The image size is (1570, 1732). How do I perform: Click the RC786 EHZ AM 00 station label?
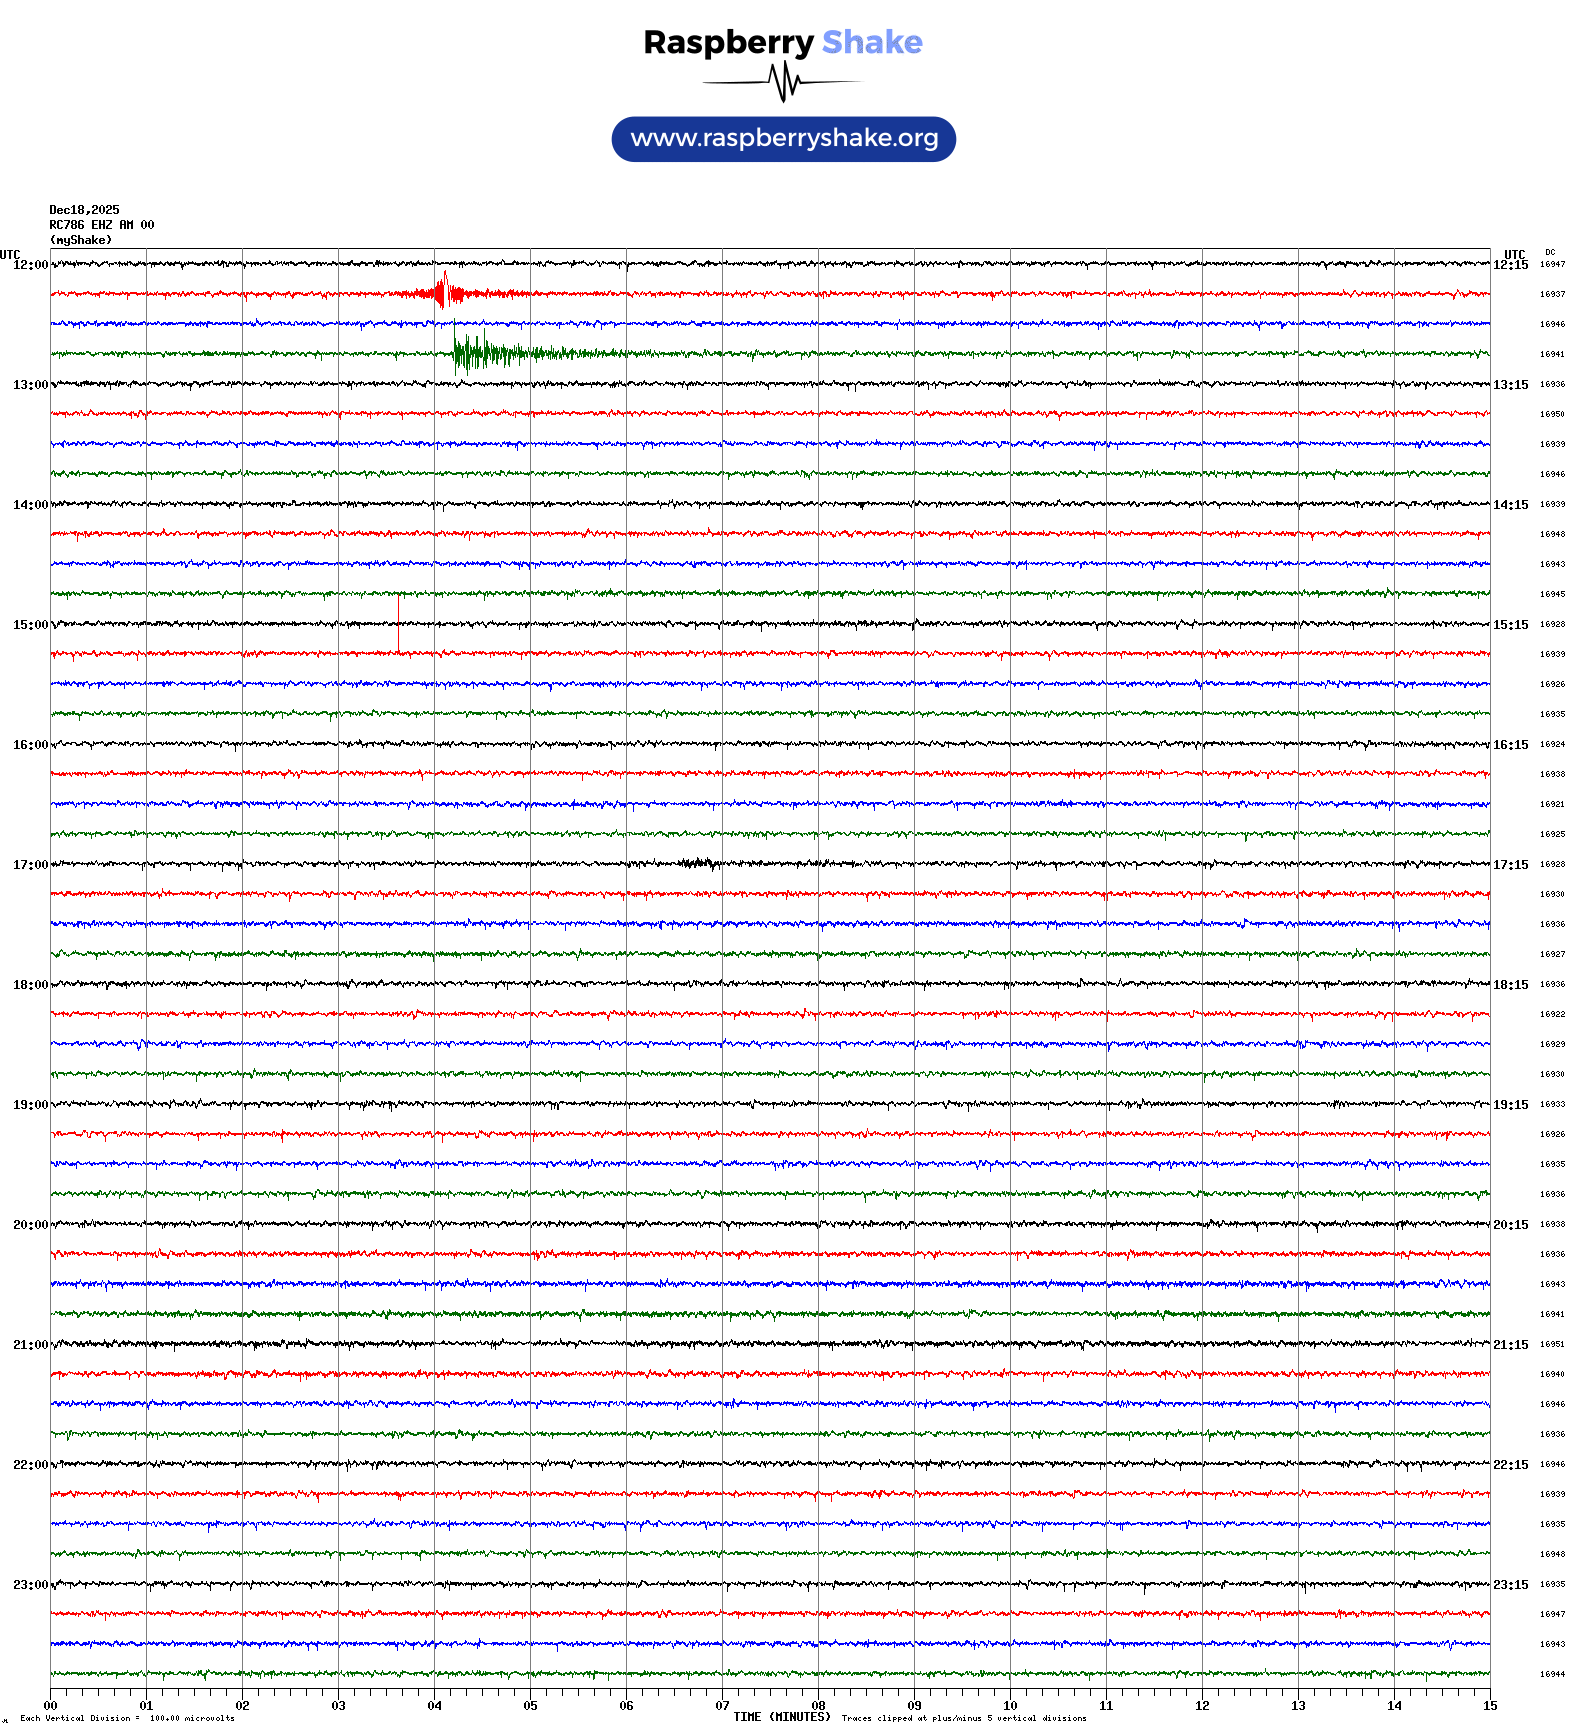(x=101, y=225)
